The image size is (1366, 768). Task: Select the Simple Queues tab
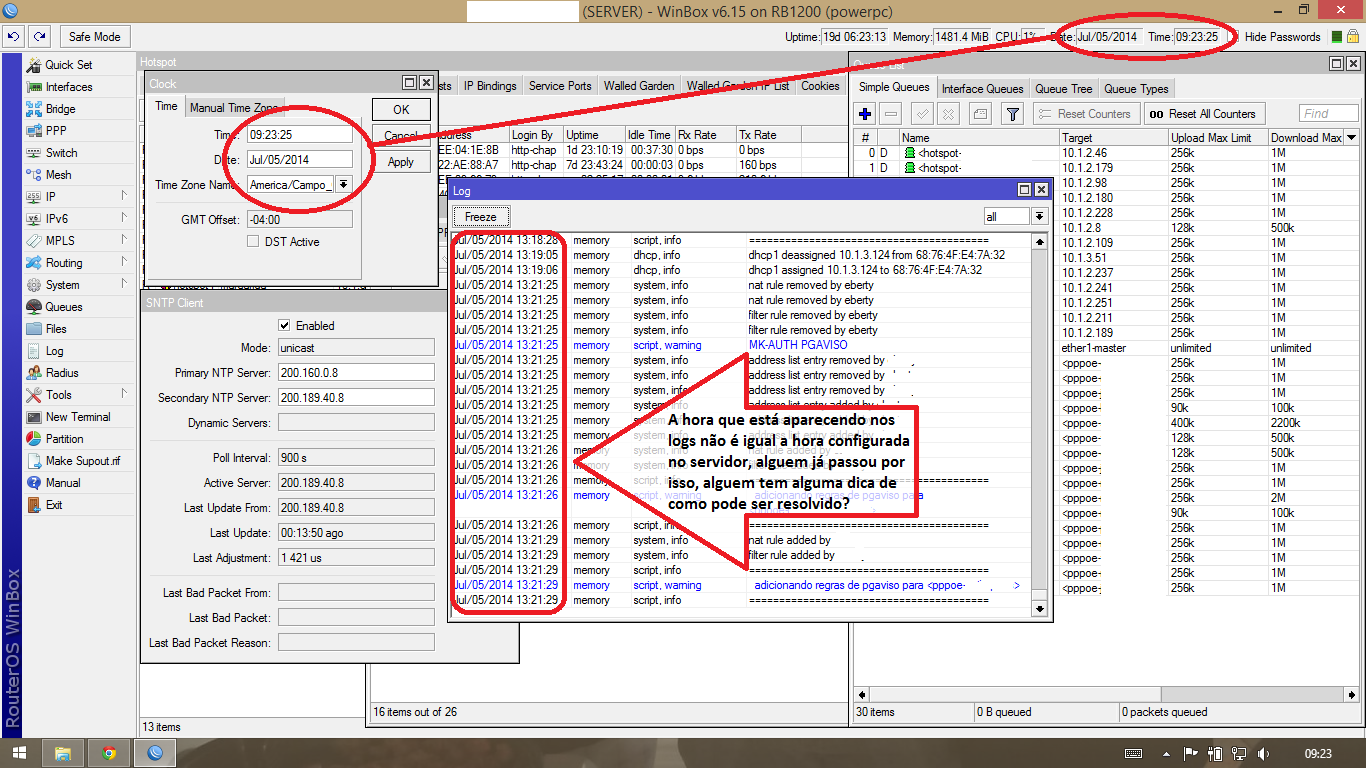[x=895, y=88]
